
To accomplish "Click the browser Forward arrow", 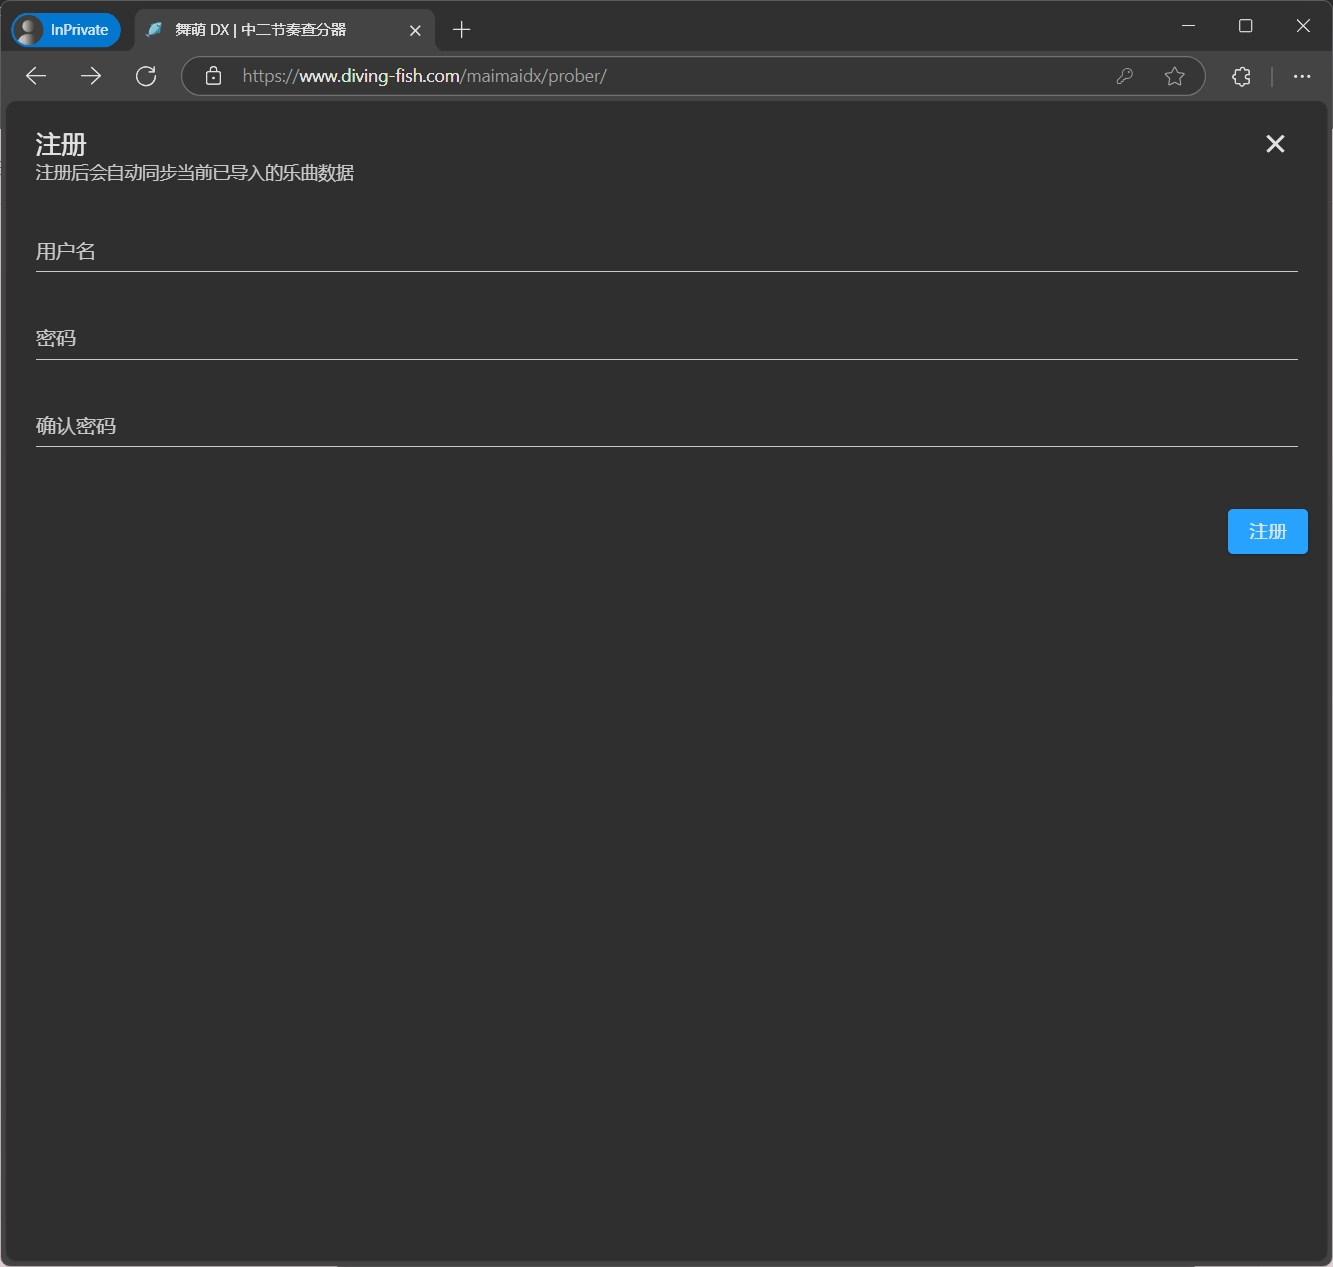I will click(91, 76).
